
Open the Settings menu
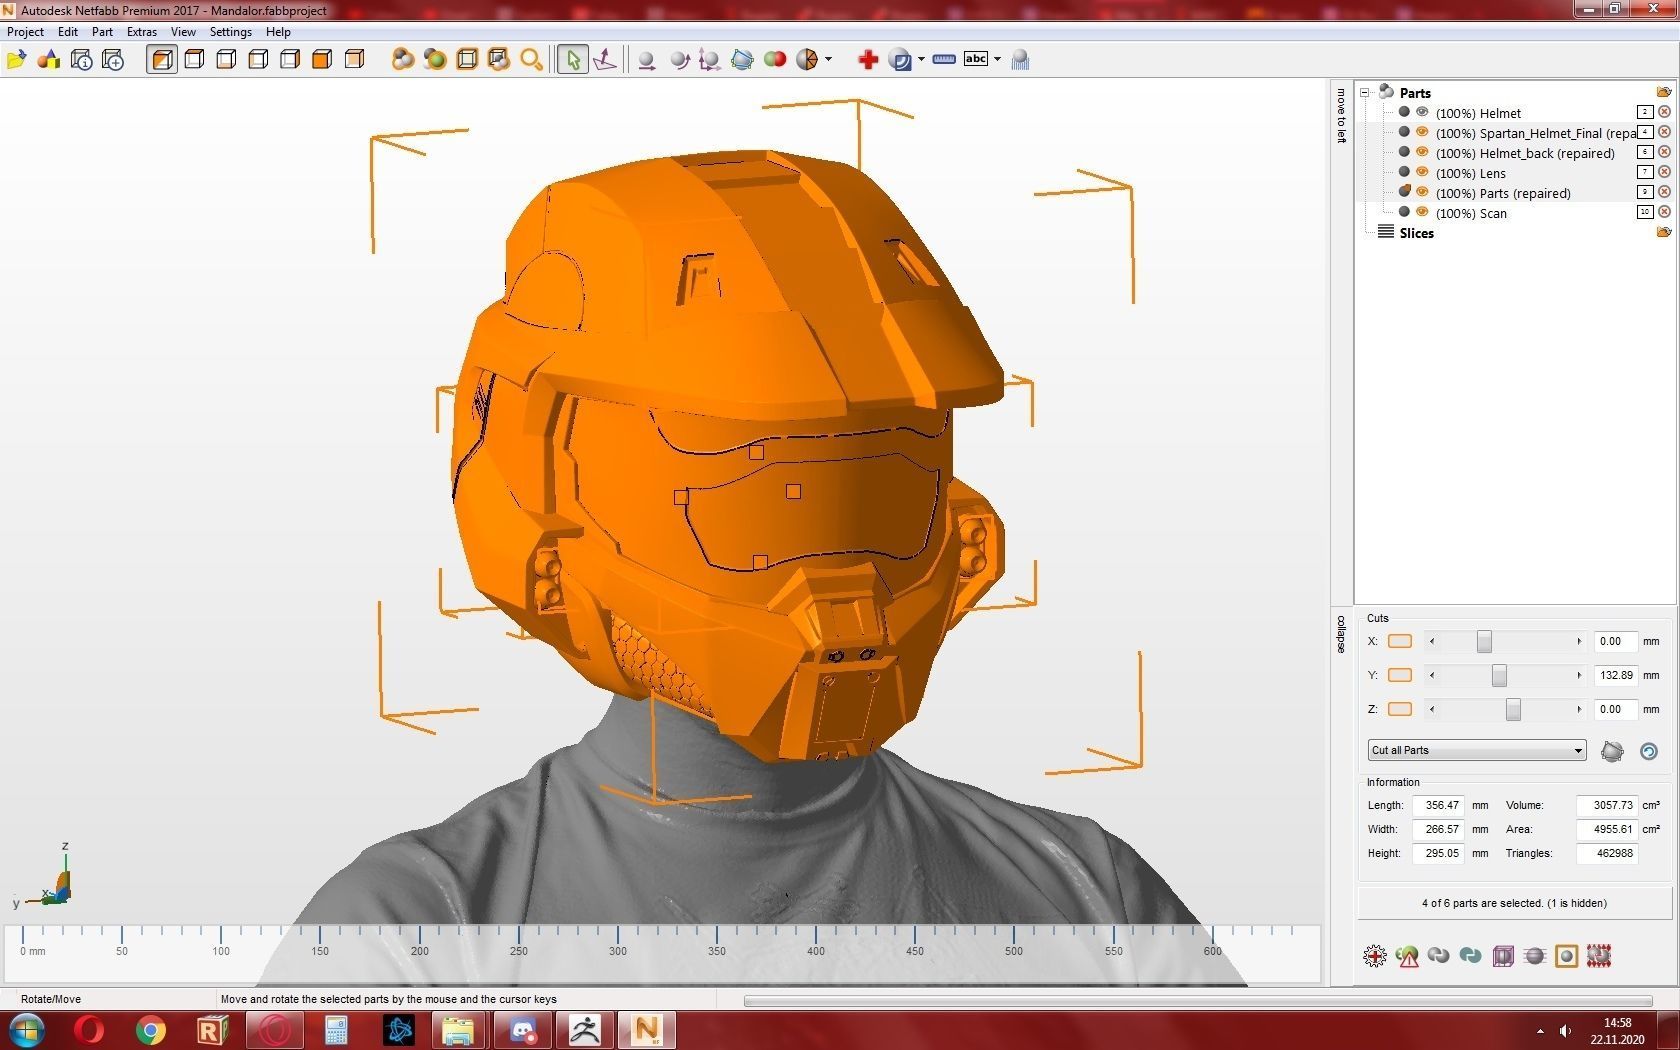coord(230,32)
